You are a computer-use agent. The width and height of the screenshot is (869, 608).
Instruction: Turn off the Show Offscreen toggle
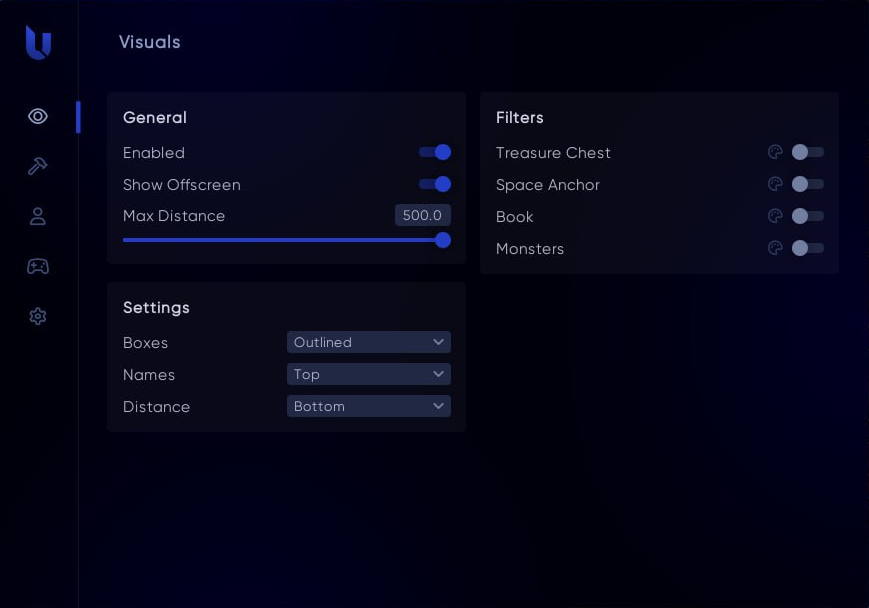tap(435, 184)
